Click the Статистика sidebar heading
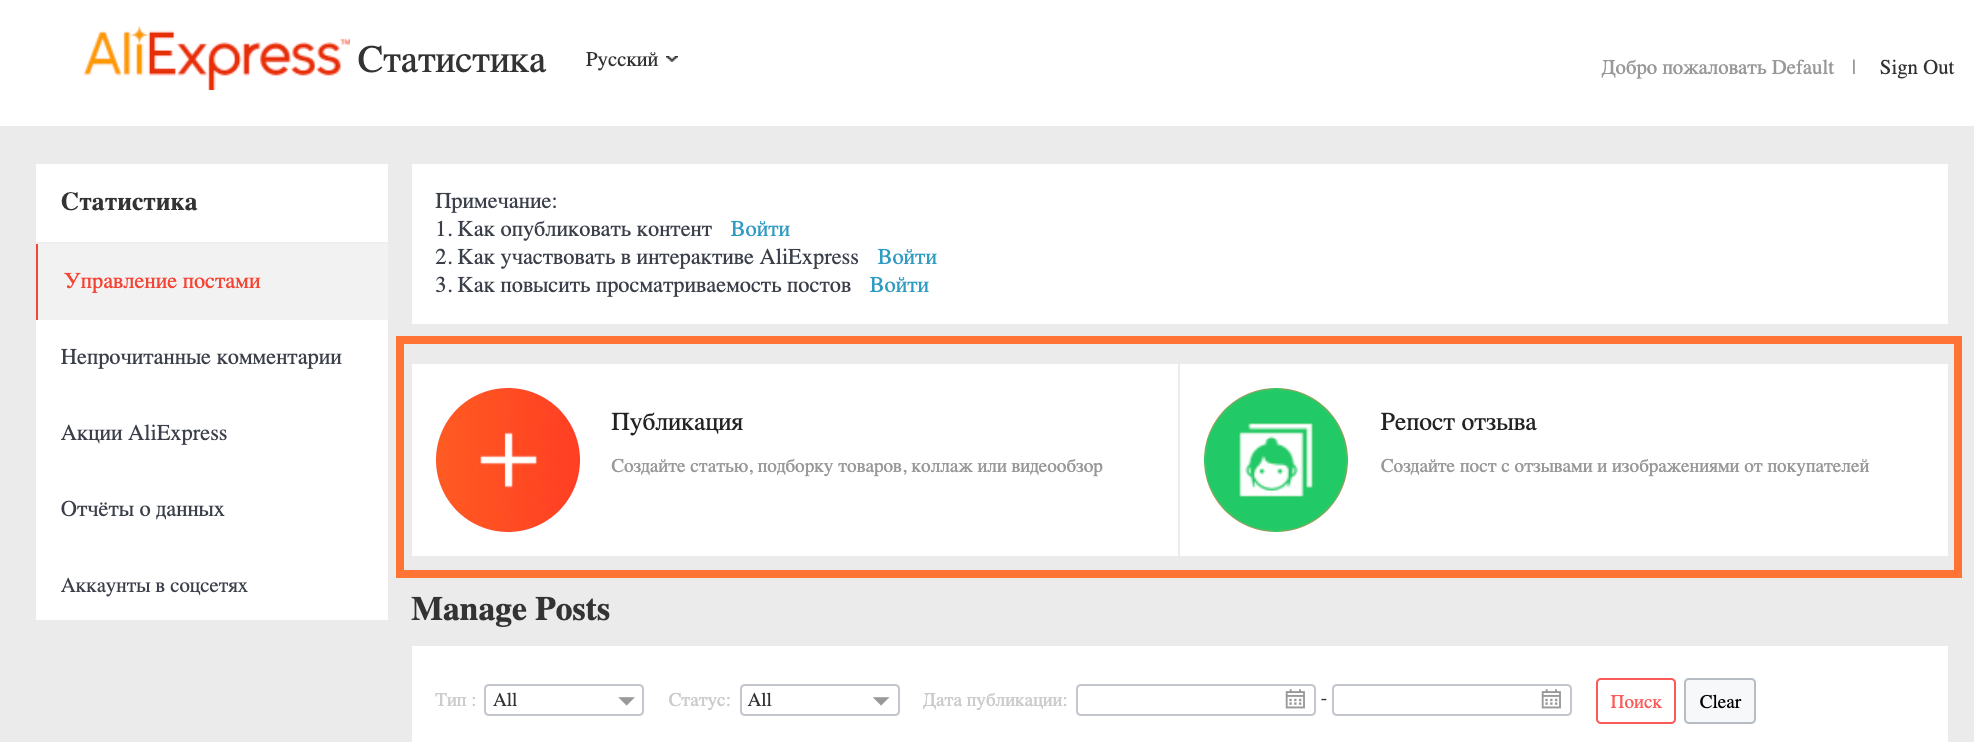The image size is (1974, 742). coord(129,202)
